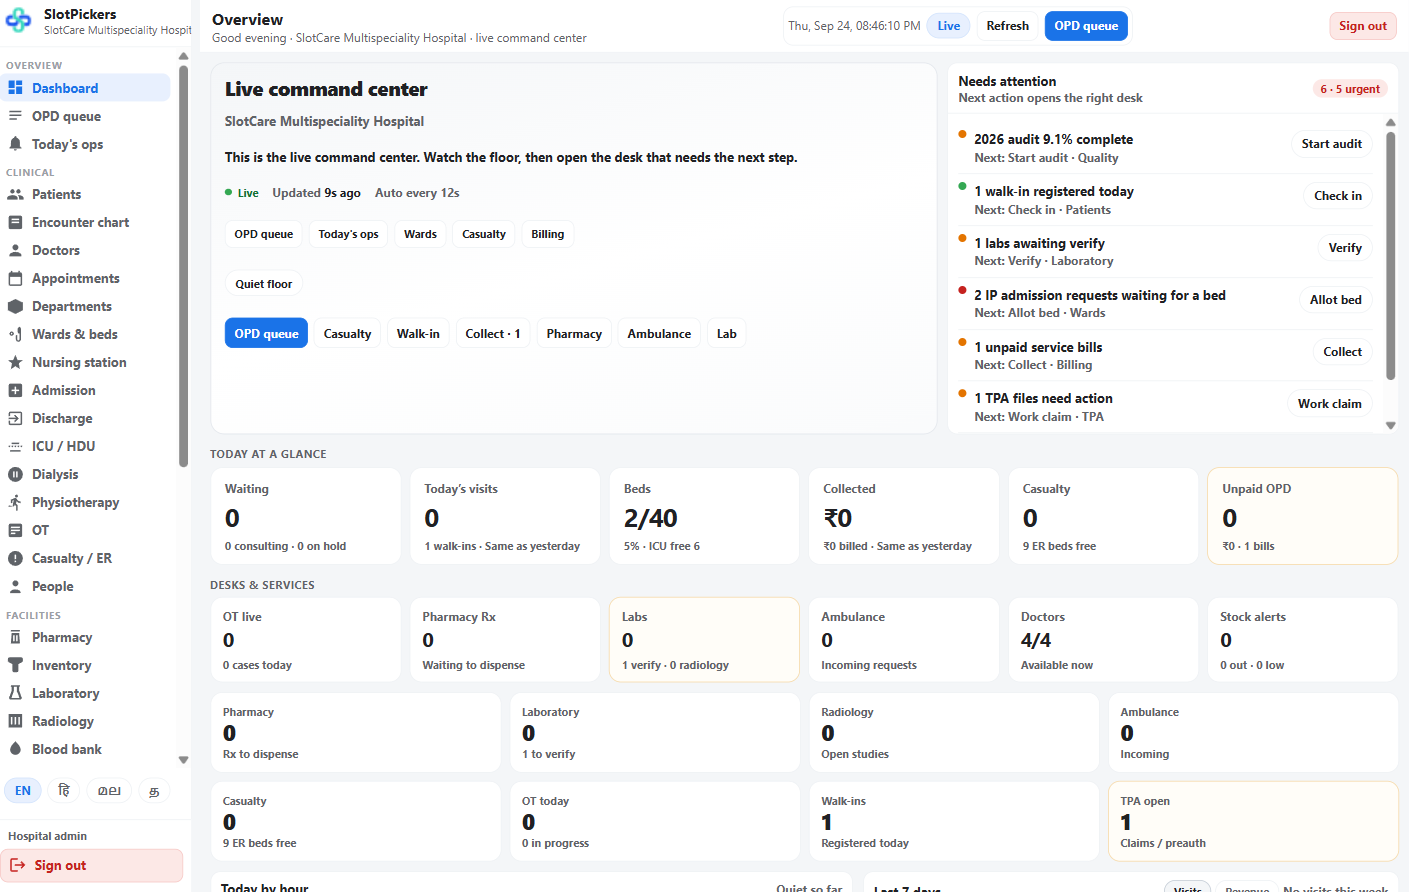
Task: Open the Wards quick link chip
Action: [420, 234]
